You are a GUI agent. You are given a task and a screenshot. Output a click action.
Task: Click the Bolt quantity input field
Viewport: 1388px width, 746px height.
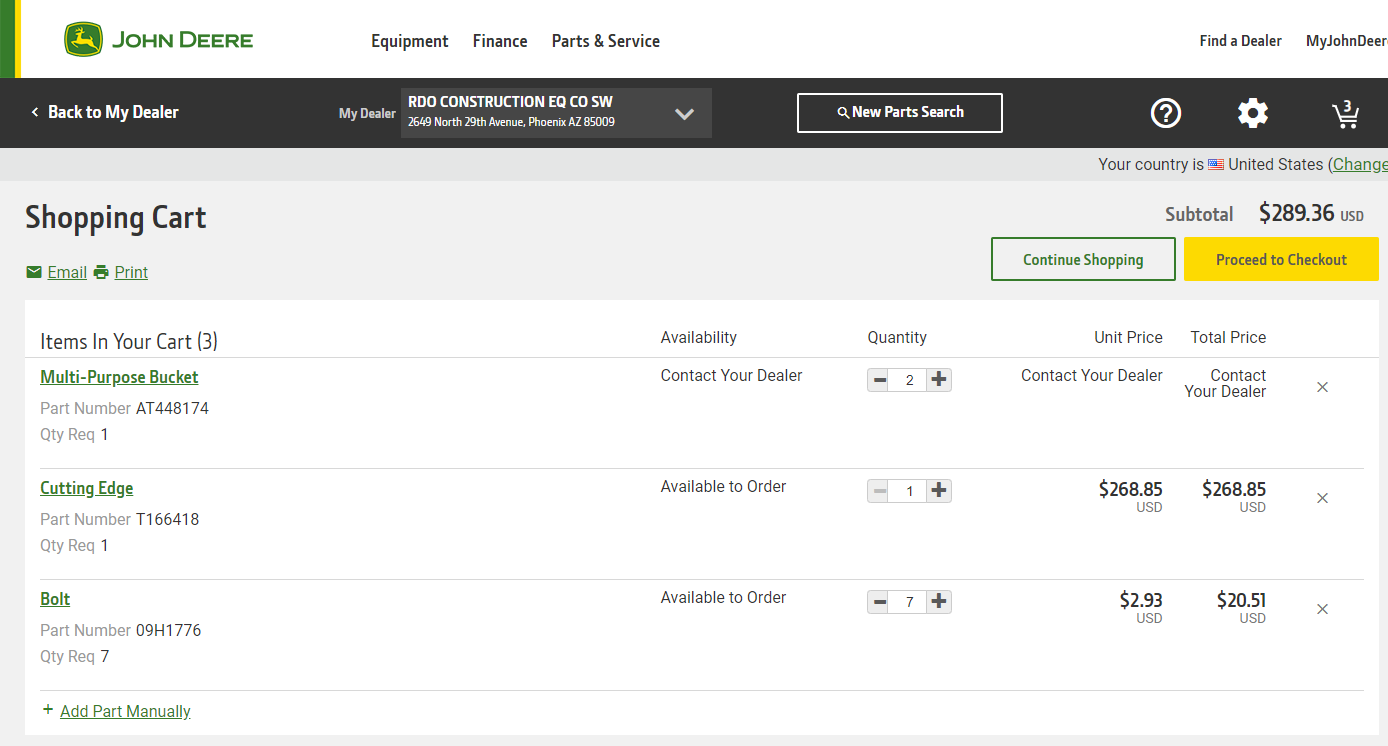[x=908, y=602]
